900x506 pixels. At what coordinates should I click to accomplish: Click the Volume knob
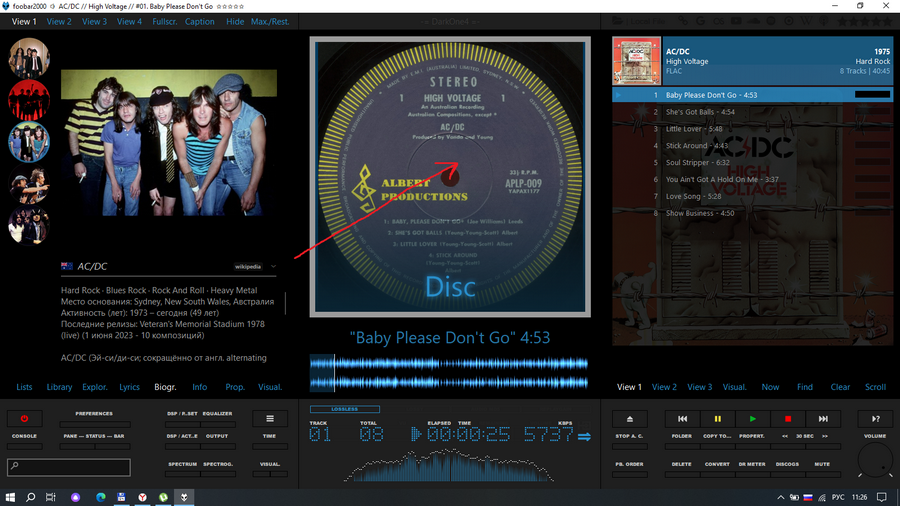pos(875,461)
